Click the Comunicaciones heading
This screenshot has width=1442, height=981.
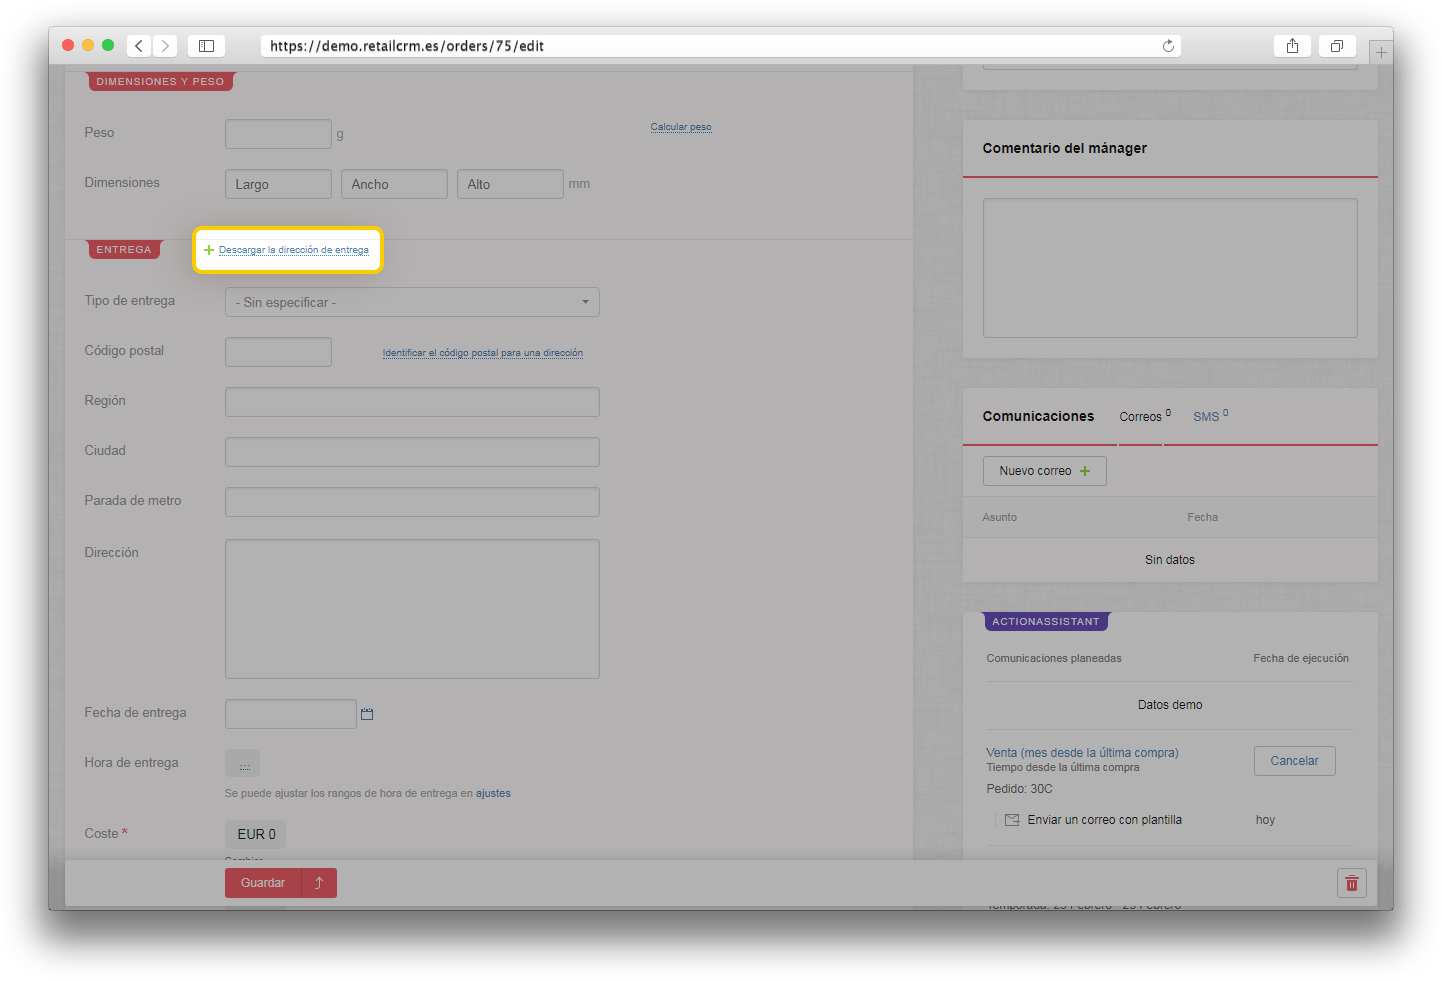(x=1038, y=416)
